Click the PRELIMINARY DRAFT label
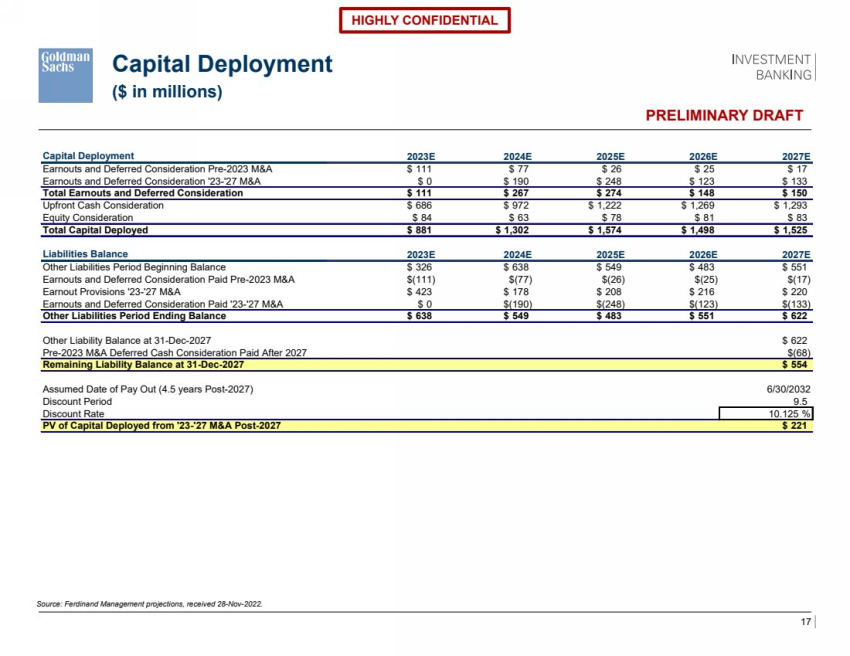850x656 pixels. click(725, 115)
